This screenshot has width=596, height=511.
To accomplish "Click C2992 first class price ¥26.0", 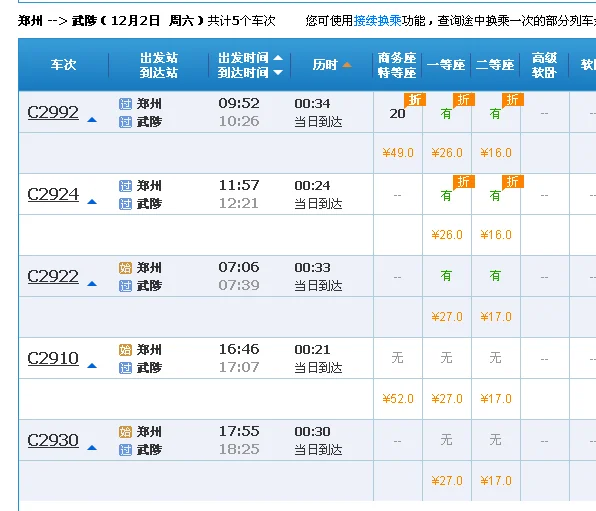I will [x=447, y=153].
